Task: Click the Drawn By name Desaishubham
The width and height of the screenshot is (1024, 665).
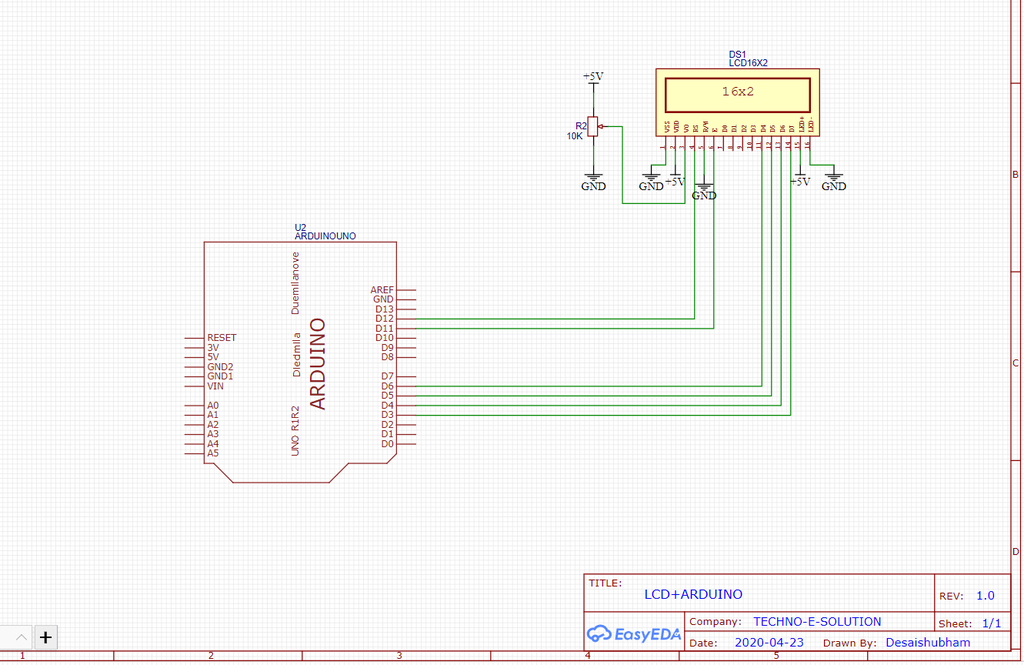Action: [928, 642]
